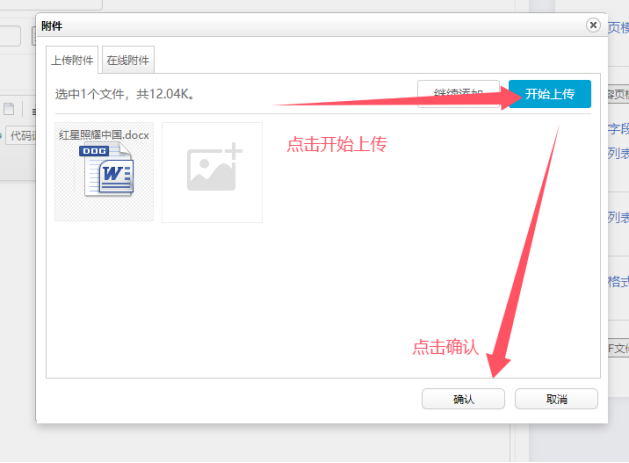
Task: Click the empty input field behind the dialog
Action: click(10, 36)
